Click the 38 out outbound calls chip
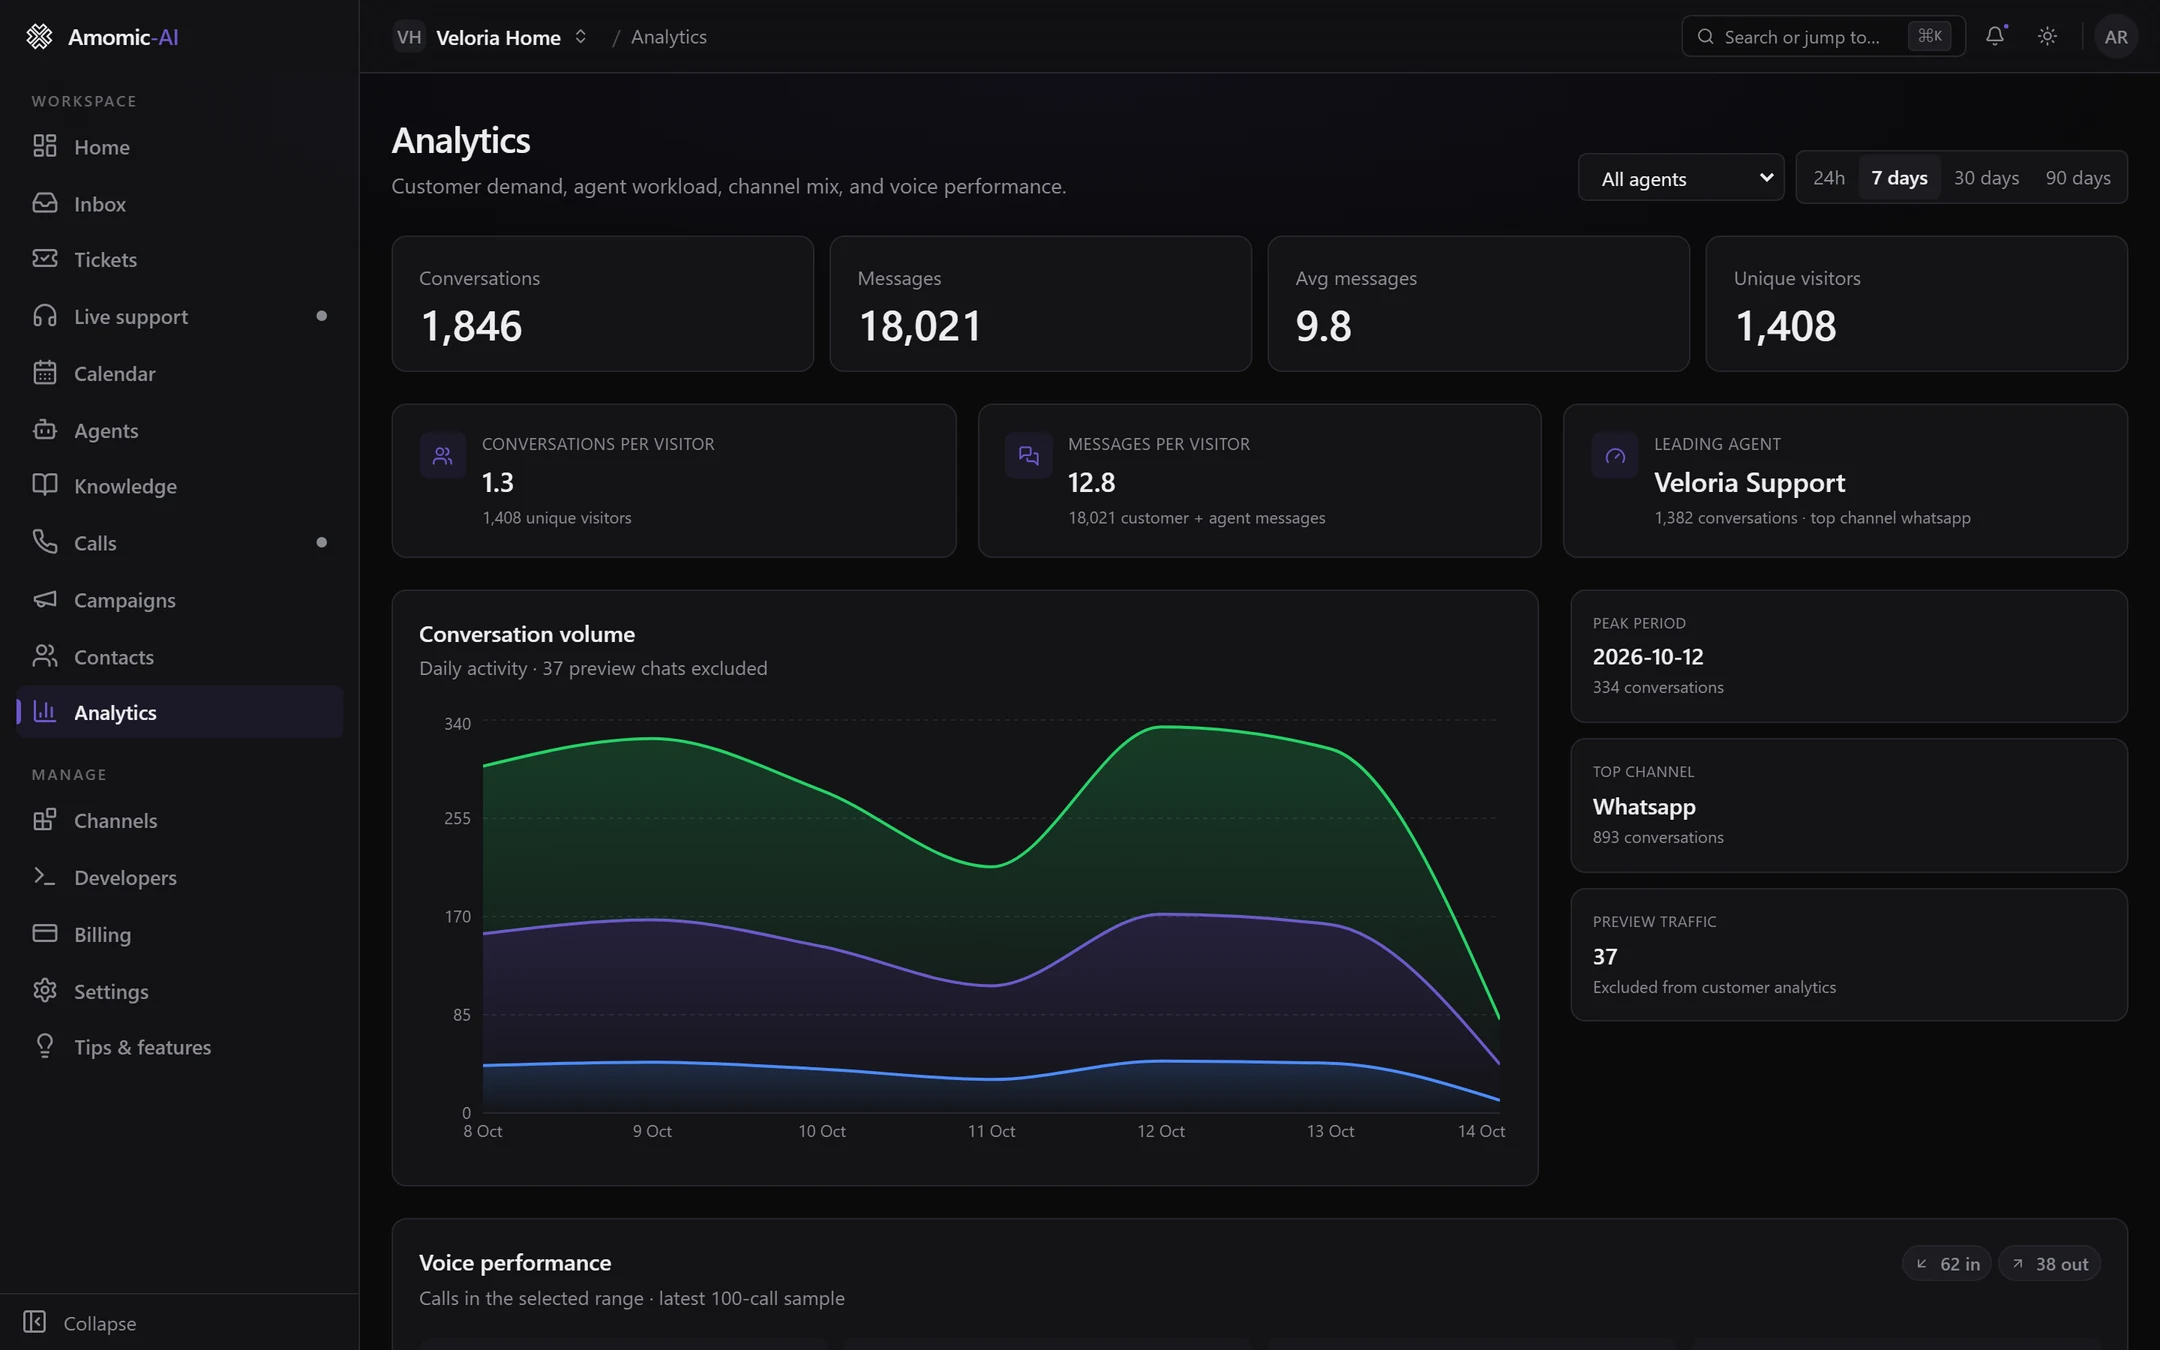This screenshot has height=1350, width=2160. click(2050, 1264)
